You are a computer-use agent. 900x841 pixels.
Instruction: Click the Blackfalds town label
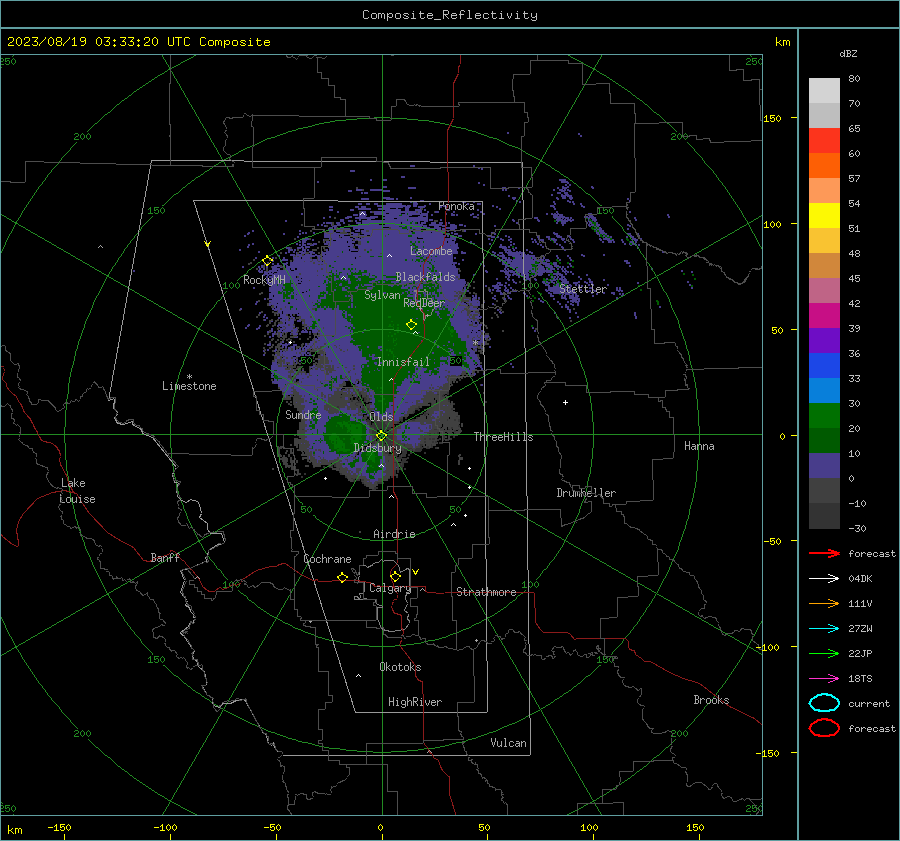pyautogui.click(x=425, y=277)
